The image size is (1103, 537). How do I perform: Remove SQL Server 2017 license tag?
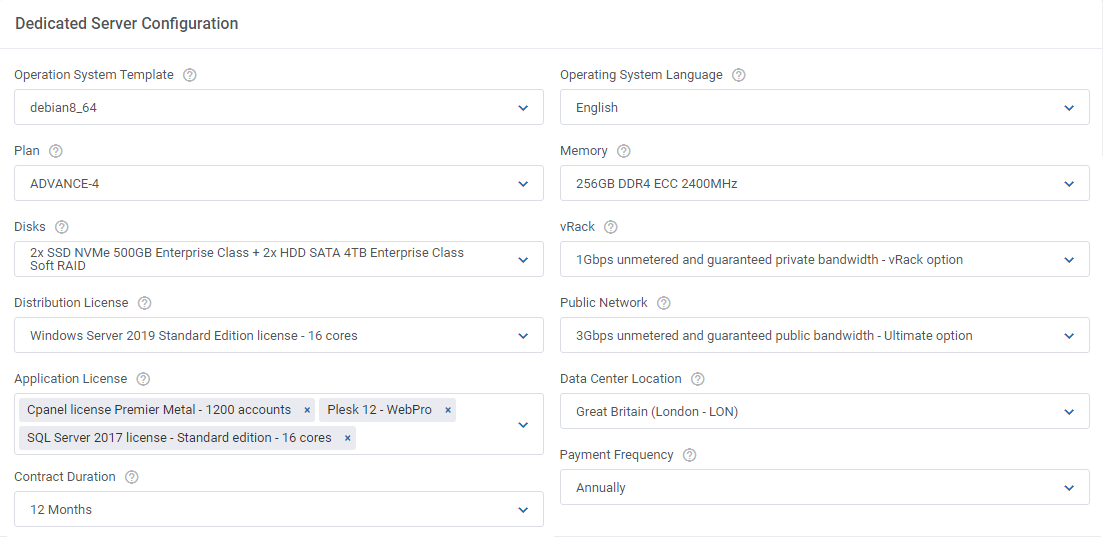tap(348, 438)
